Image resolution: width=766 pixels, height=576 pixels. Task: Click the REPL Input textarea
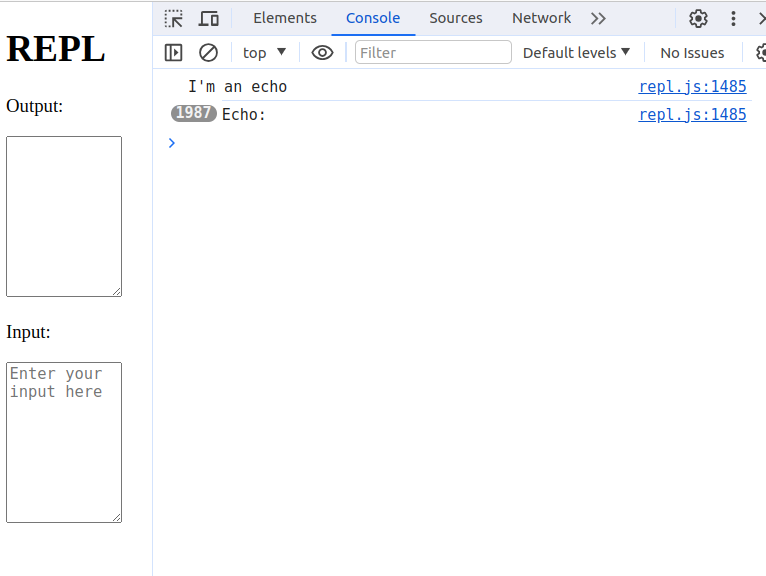[x=64, y=442]
